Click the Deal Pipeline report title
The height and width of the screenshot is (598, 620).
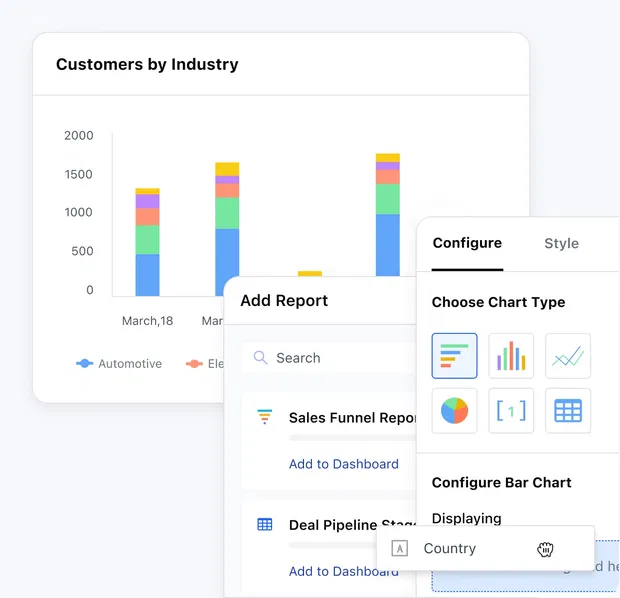click(x=352, y=525)
